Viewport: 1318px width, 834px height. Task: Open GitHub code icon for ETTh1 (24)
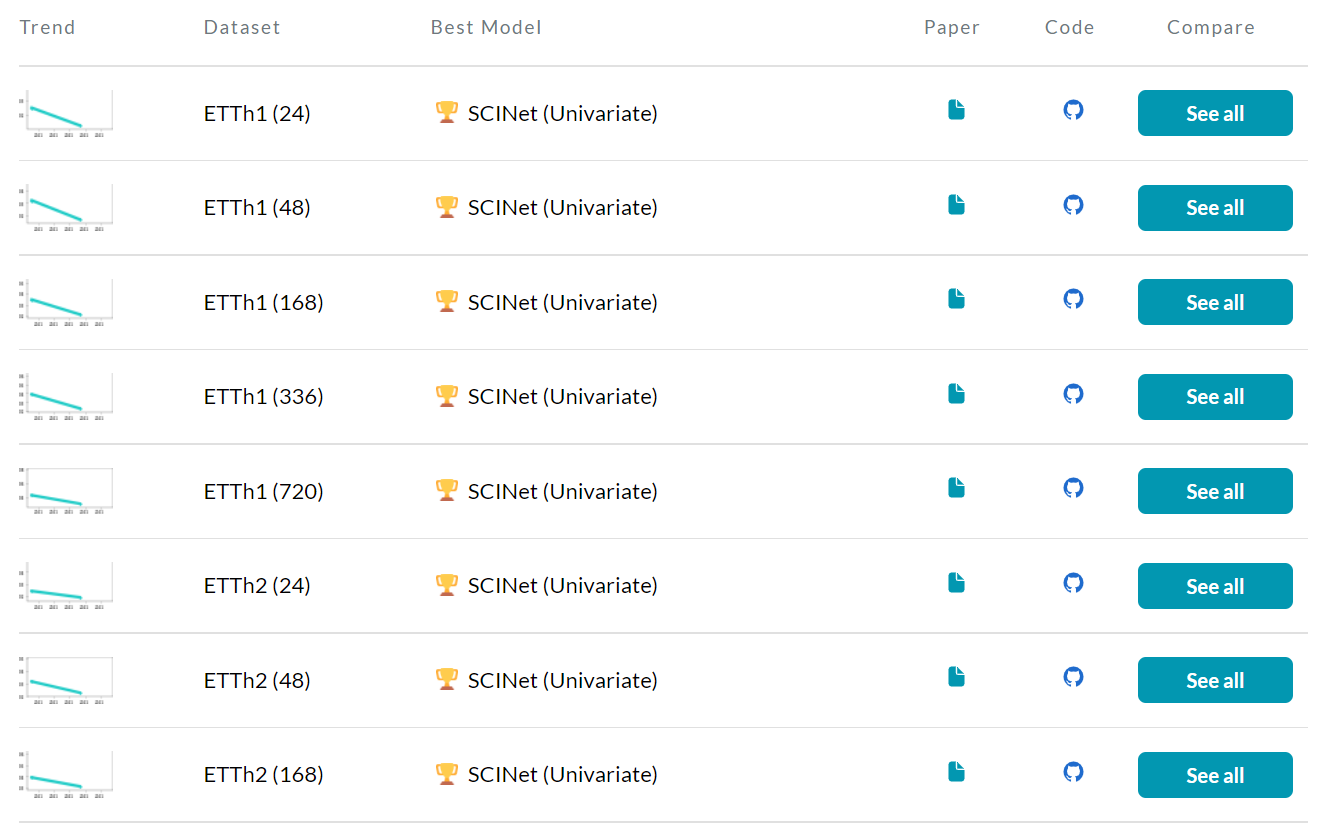(1073, 110)
